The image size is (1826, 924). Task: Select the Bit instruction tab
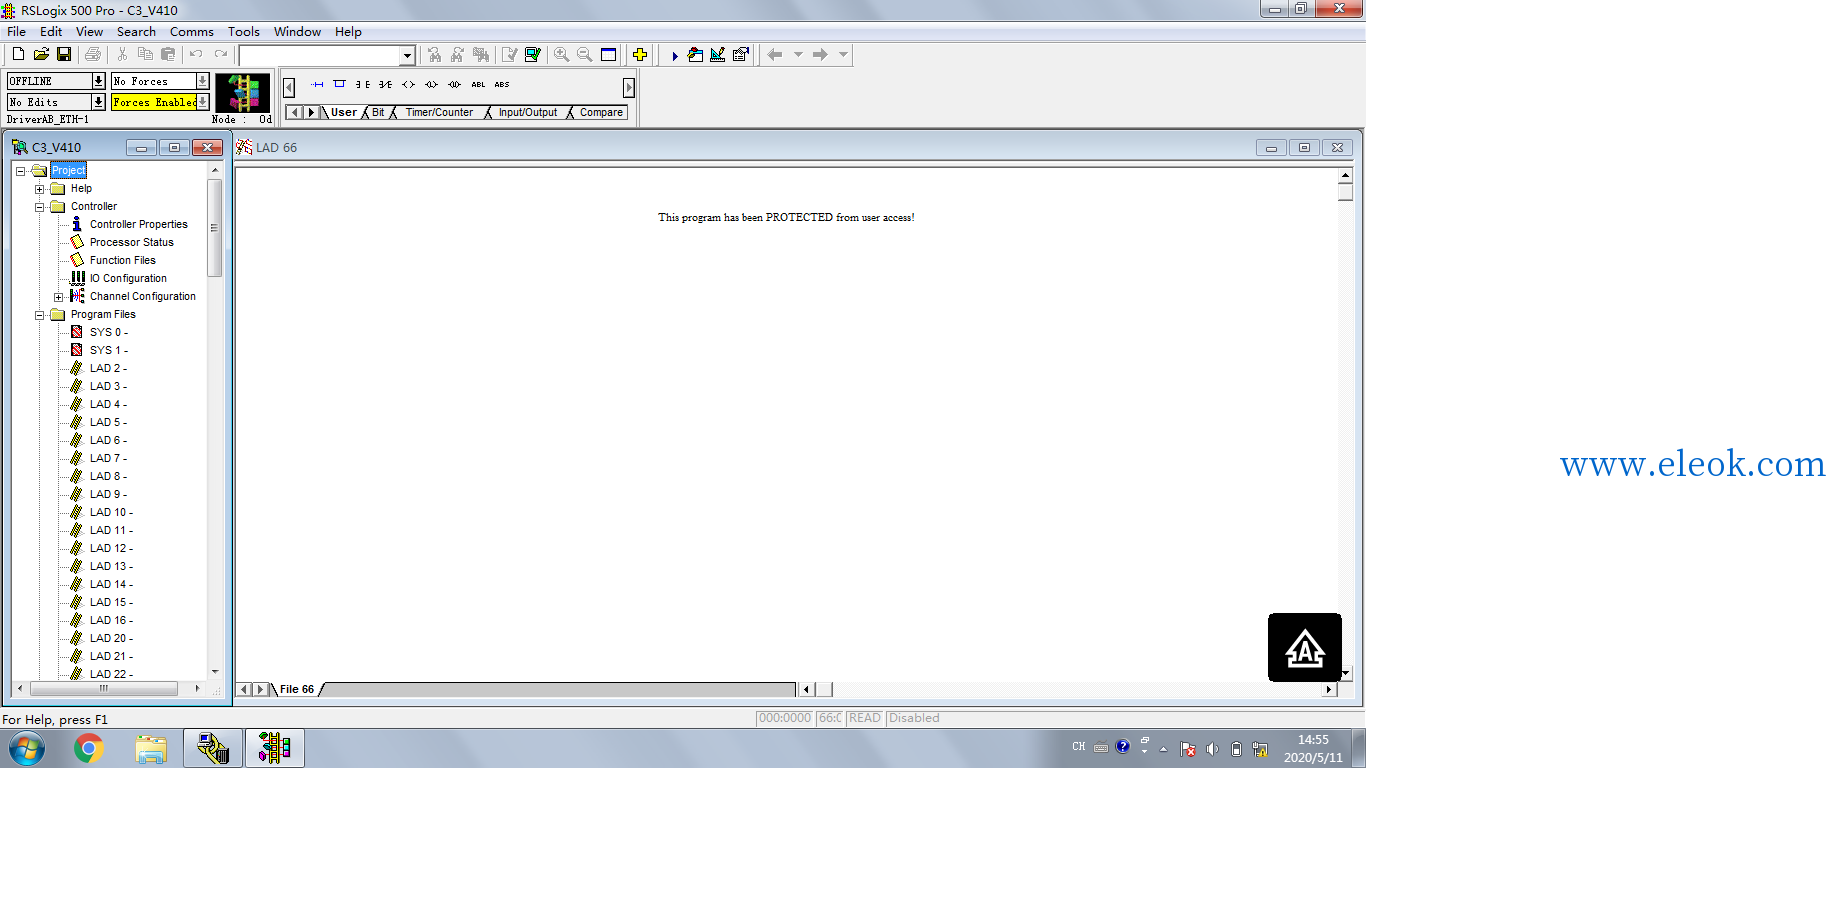click(378, 112)
